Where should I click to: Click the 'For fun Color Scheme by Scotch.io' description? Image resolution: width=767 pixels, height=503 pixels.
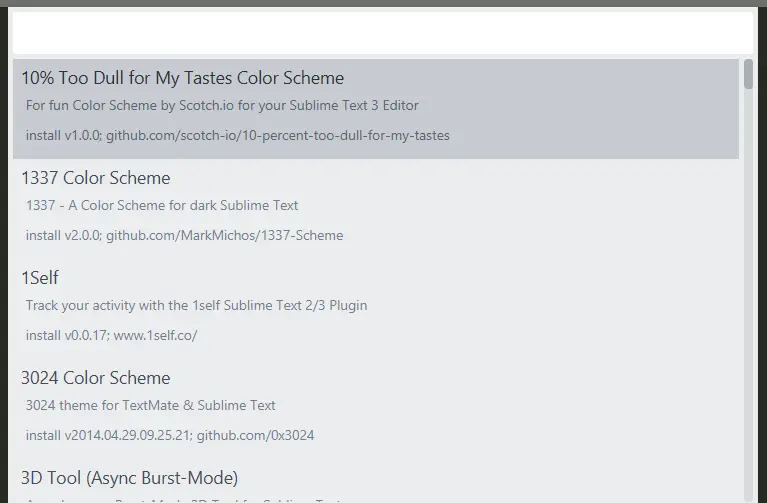[x=222, y=105]
